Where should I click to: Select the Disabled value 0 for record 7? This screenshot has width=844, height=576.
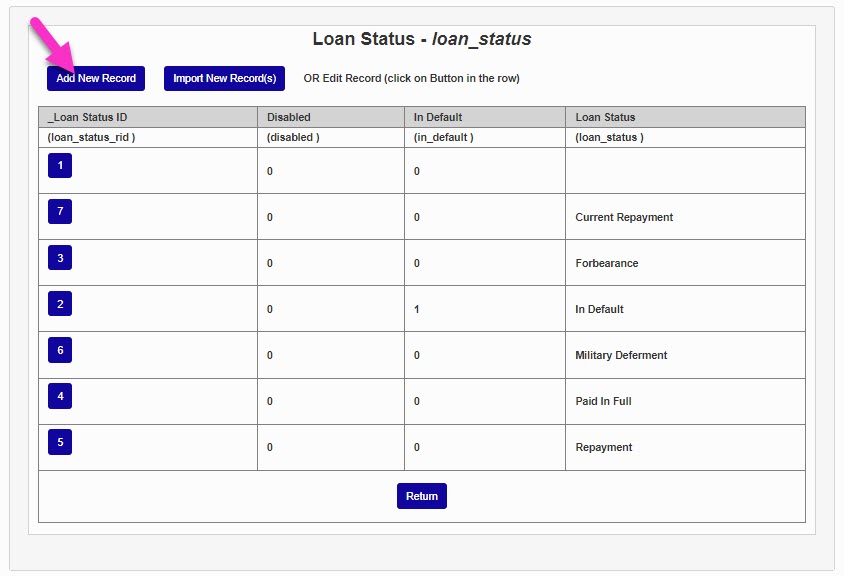[x=268, y=217]
